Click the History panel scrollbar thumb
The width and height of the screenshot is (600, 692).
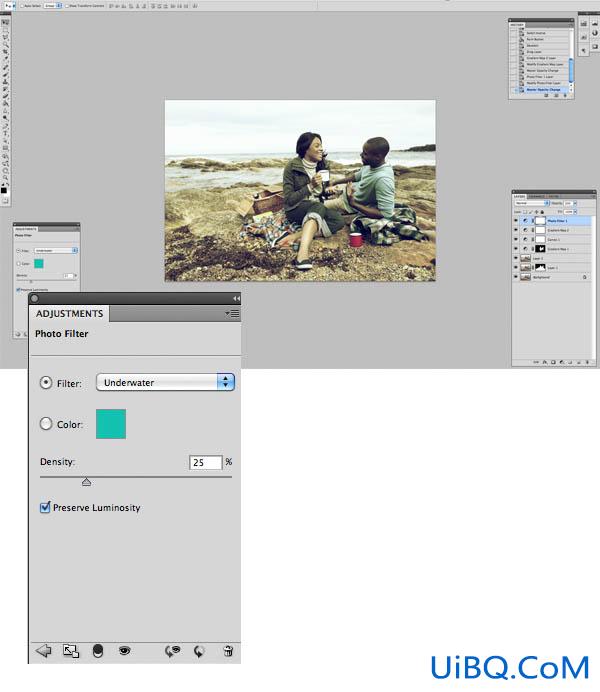(571, 70)
